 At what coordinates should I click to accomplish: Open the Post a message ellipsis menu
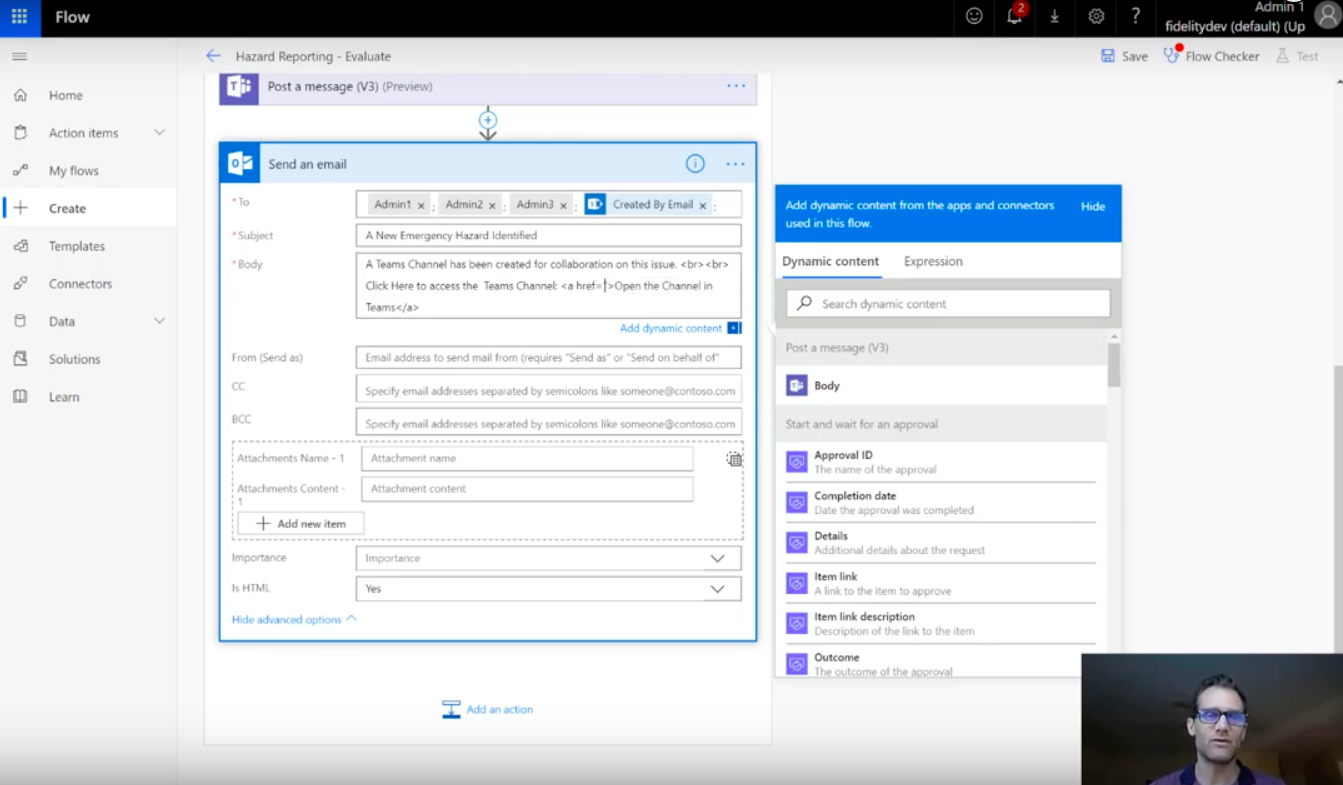coord(736,86)
